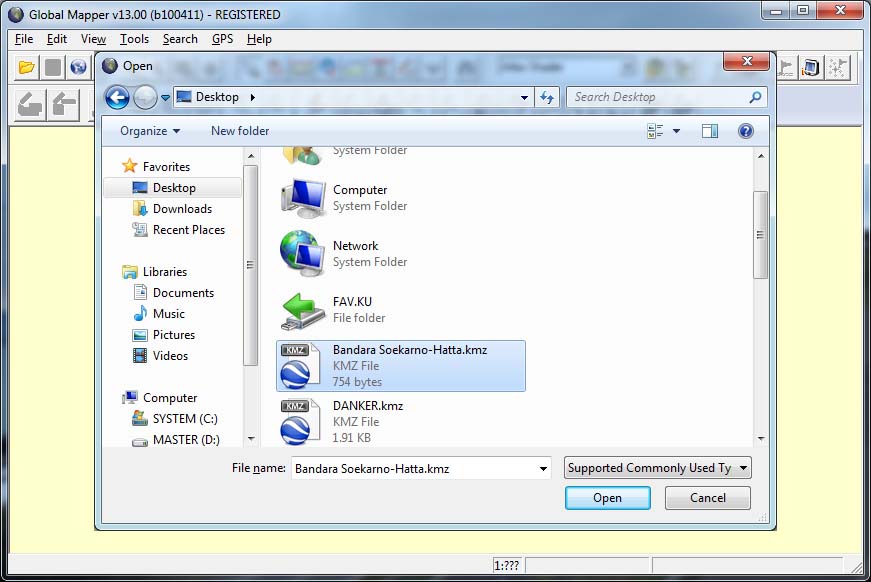
Task: Click the 3D view toolbar icon
Action: pos(811,68)
